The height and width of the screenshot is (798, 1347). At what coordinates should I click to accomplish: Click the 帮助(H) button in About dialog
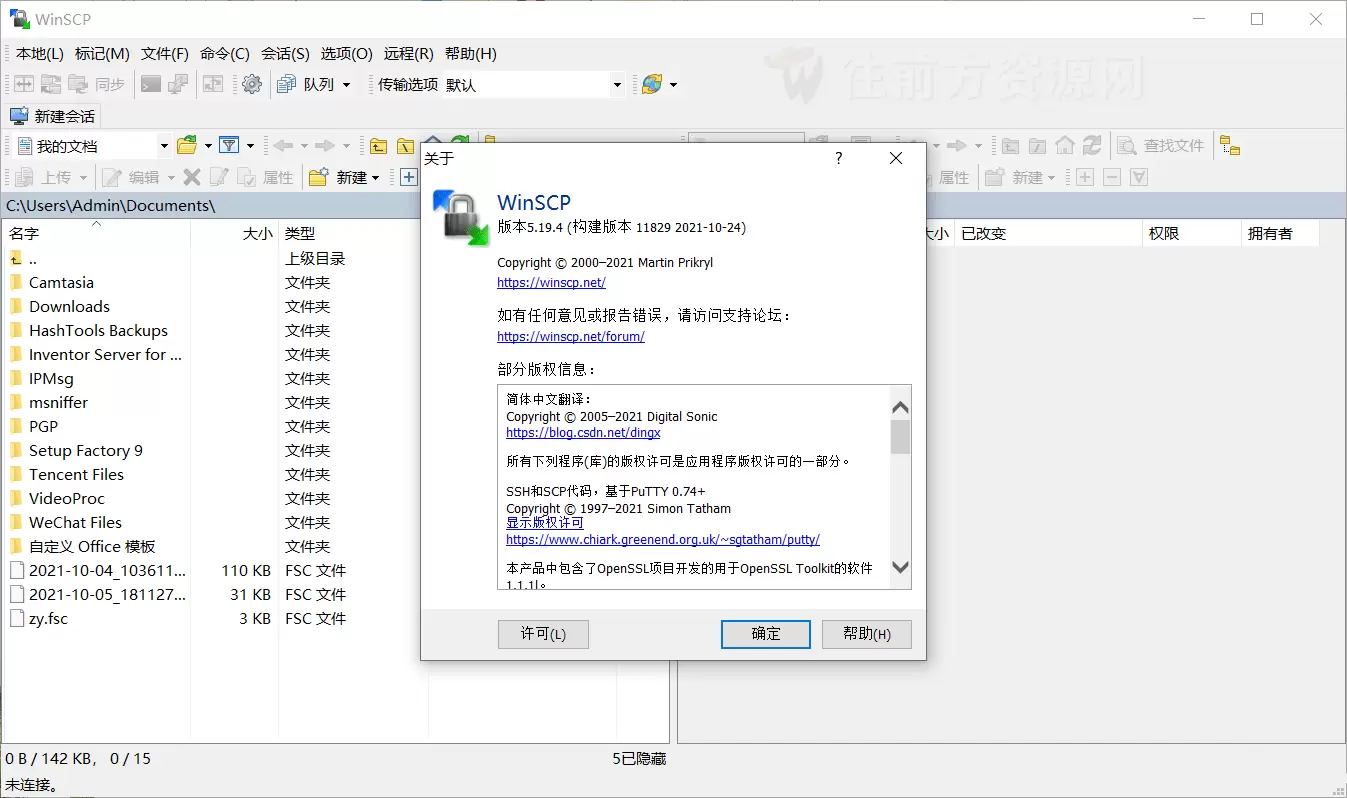[867, 634]
